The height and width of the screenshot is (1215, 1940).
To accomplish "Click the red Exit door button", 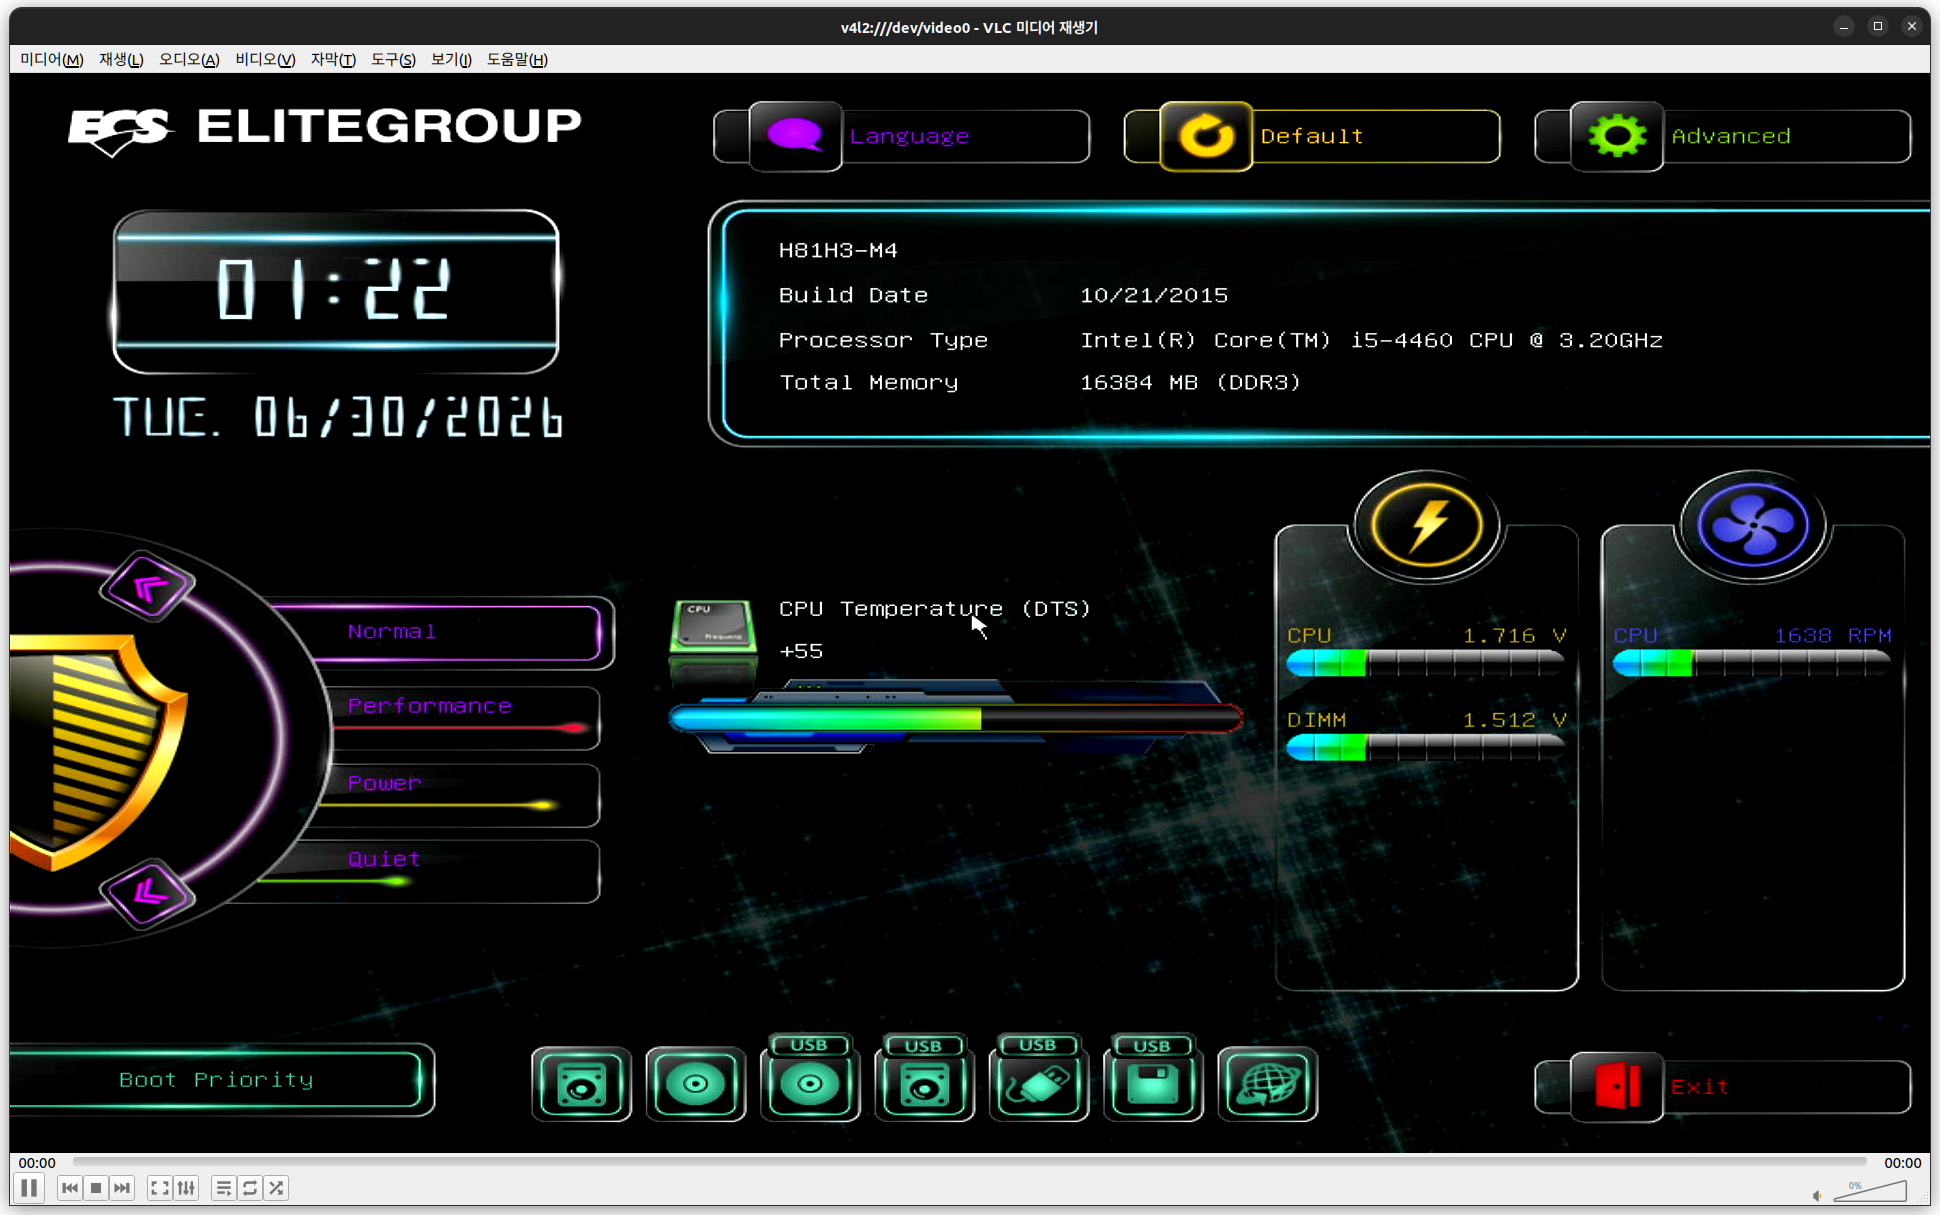I will [1617, 1086].
